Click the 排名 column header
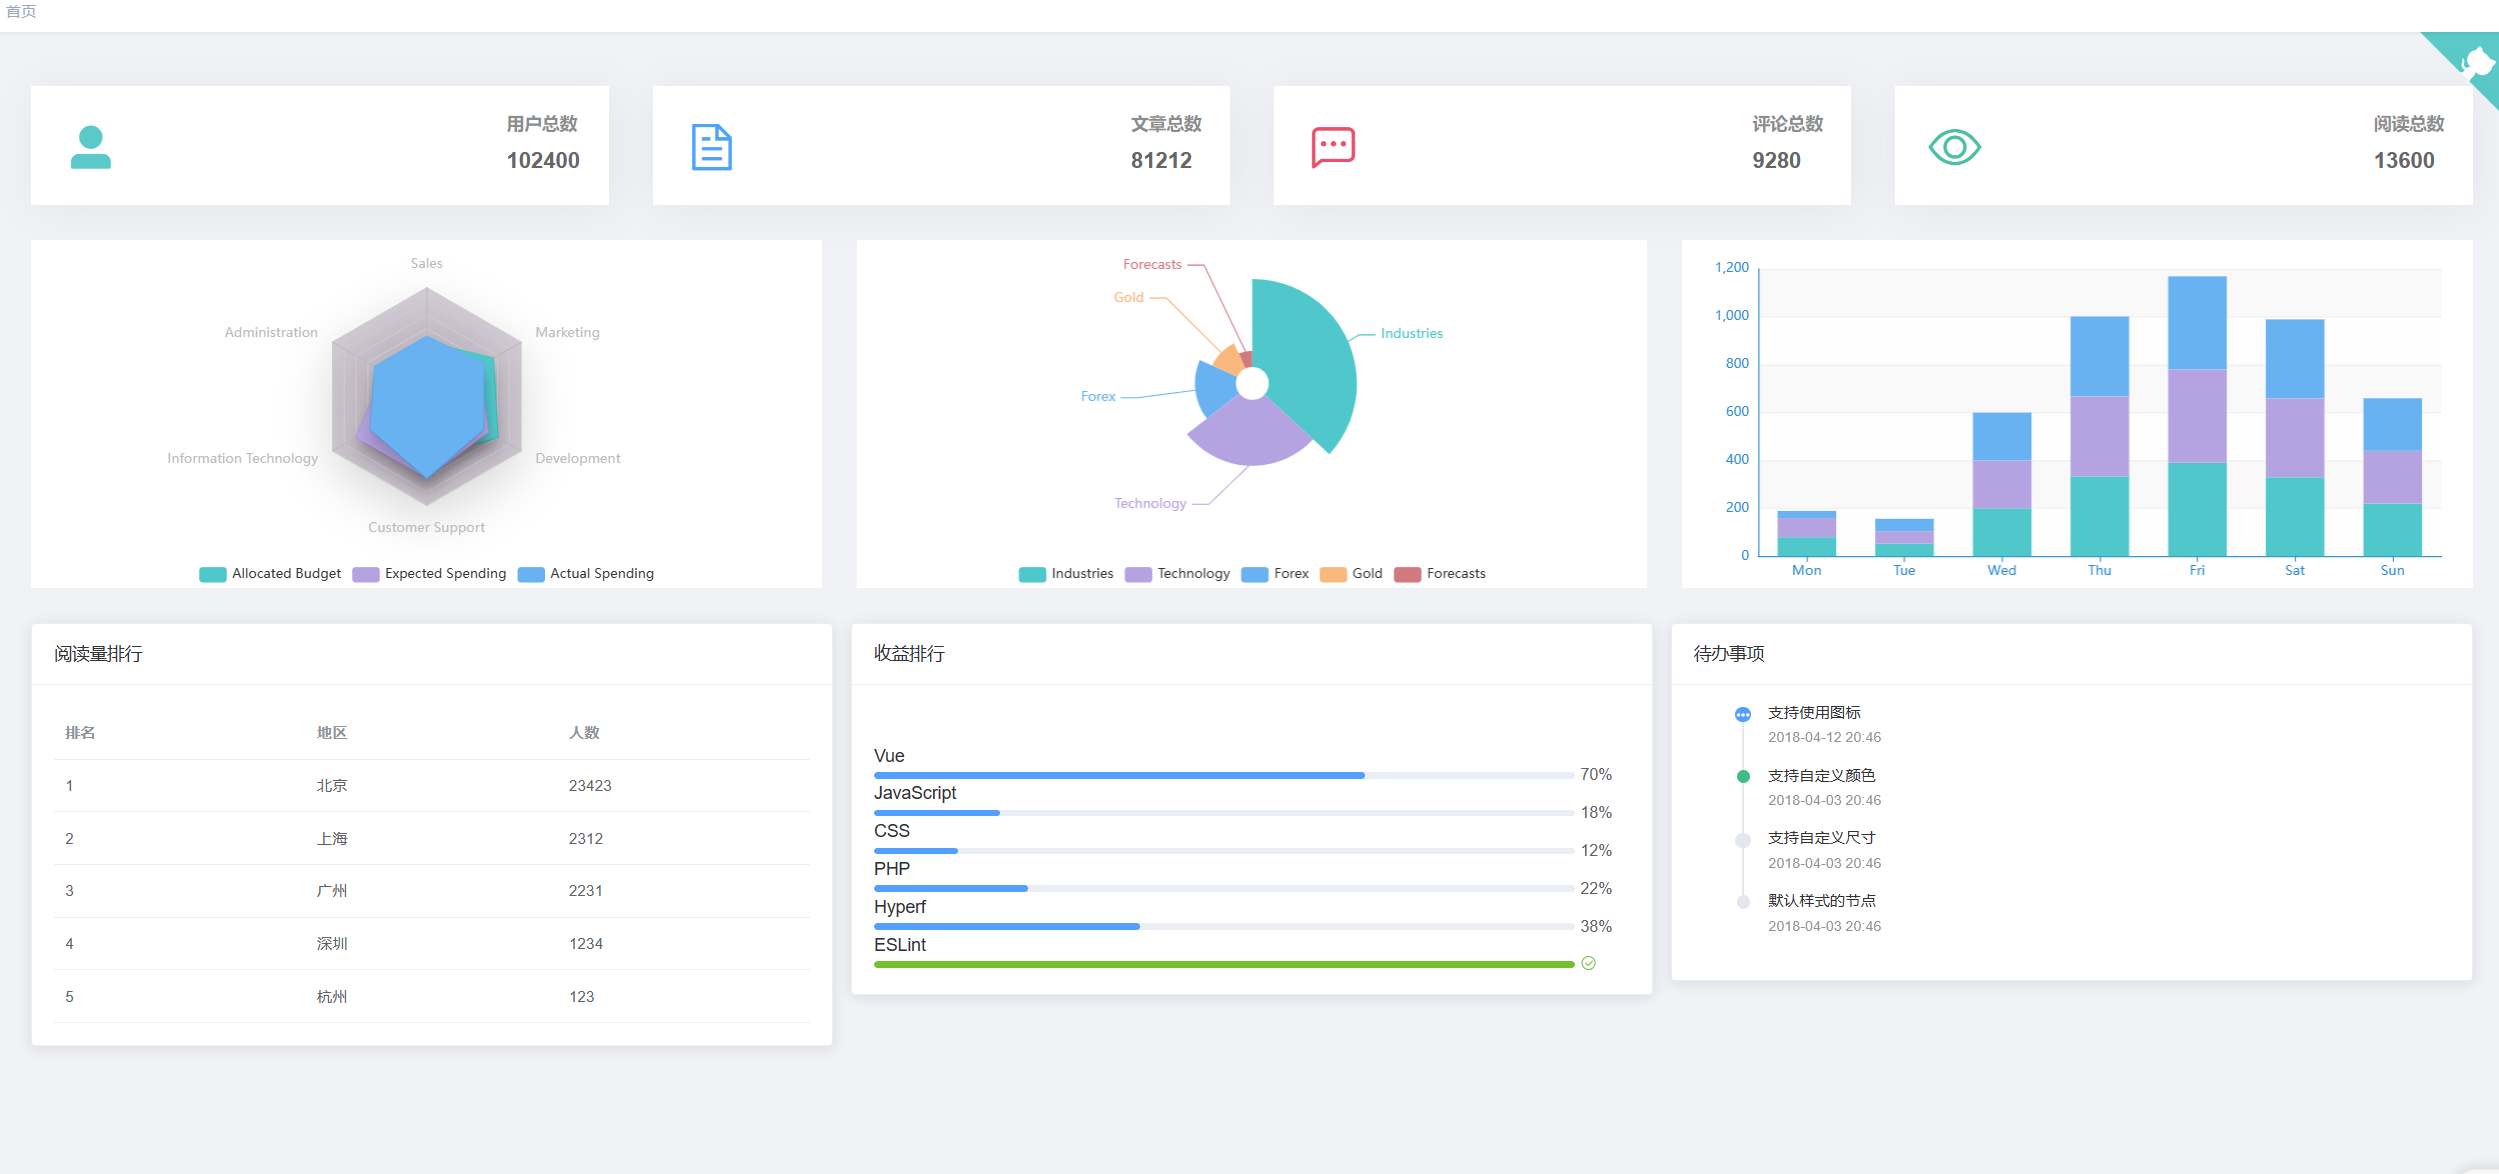The image size is (2499, 1174). pos(80,733)
